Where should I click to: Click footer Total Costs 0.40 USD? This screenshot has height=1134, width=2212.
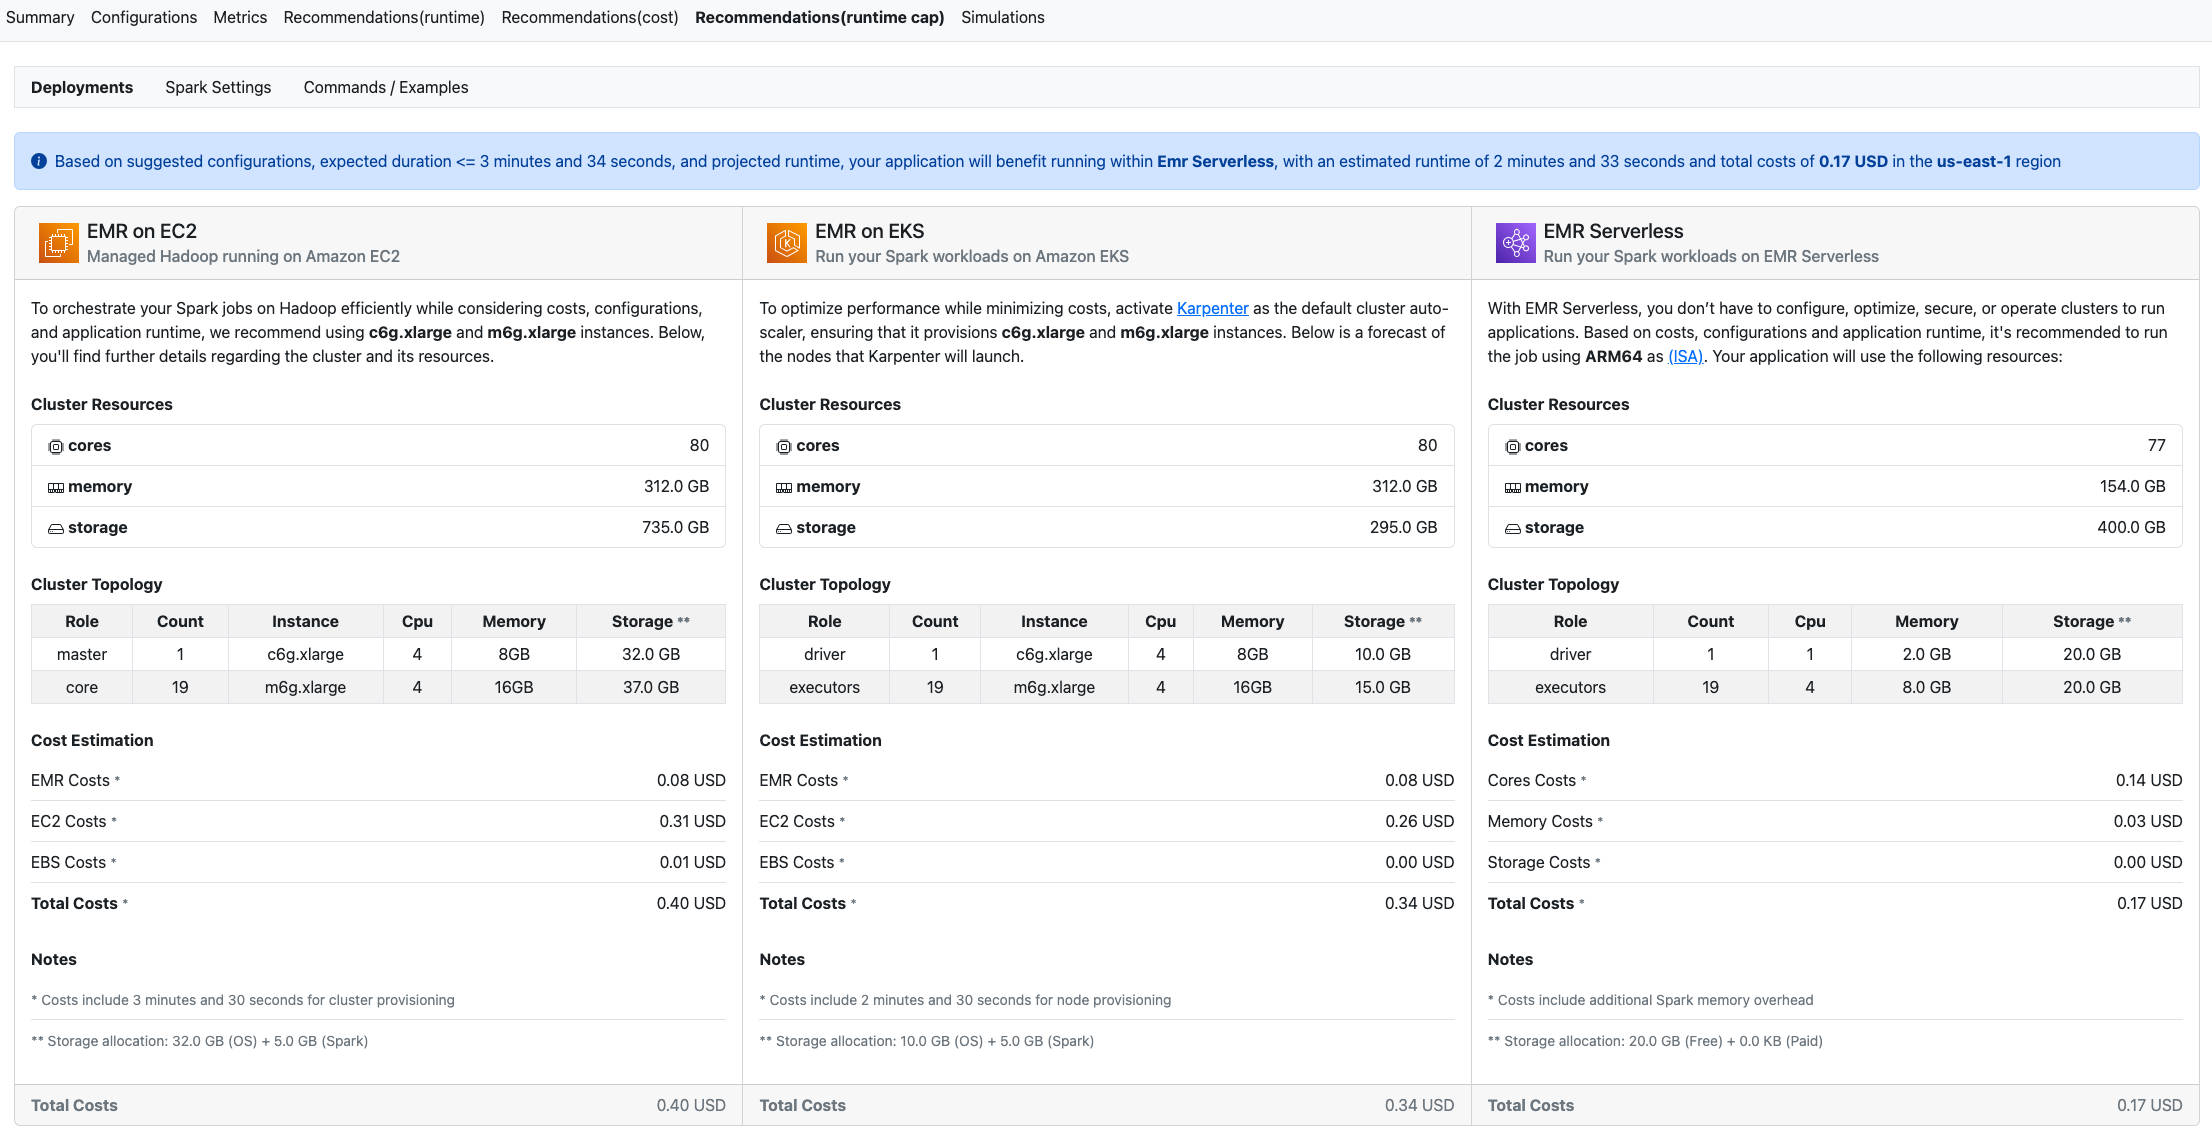[x=691, y=1105]
